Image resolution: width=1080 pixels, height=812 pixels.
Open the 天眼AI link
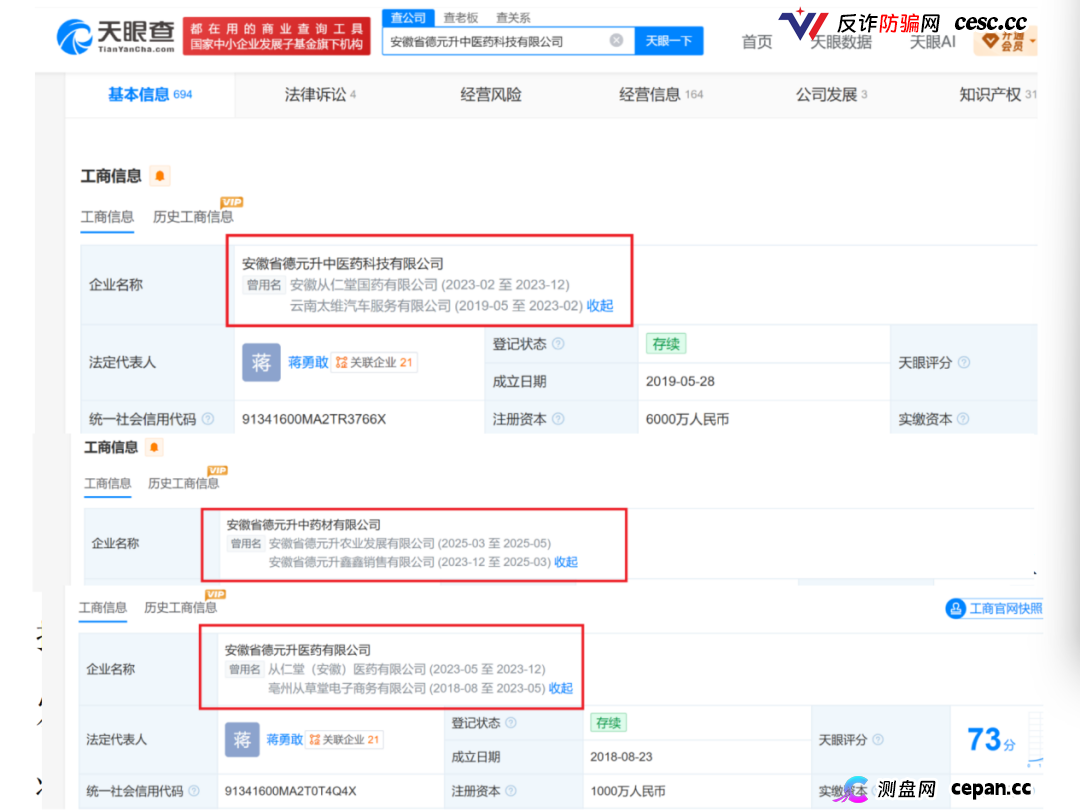coord(933,42)
